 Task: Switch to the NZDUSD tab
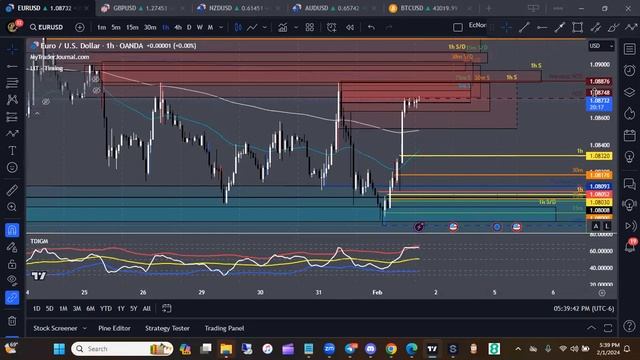click(x=236, y=8)
